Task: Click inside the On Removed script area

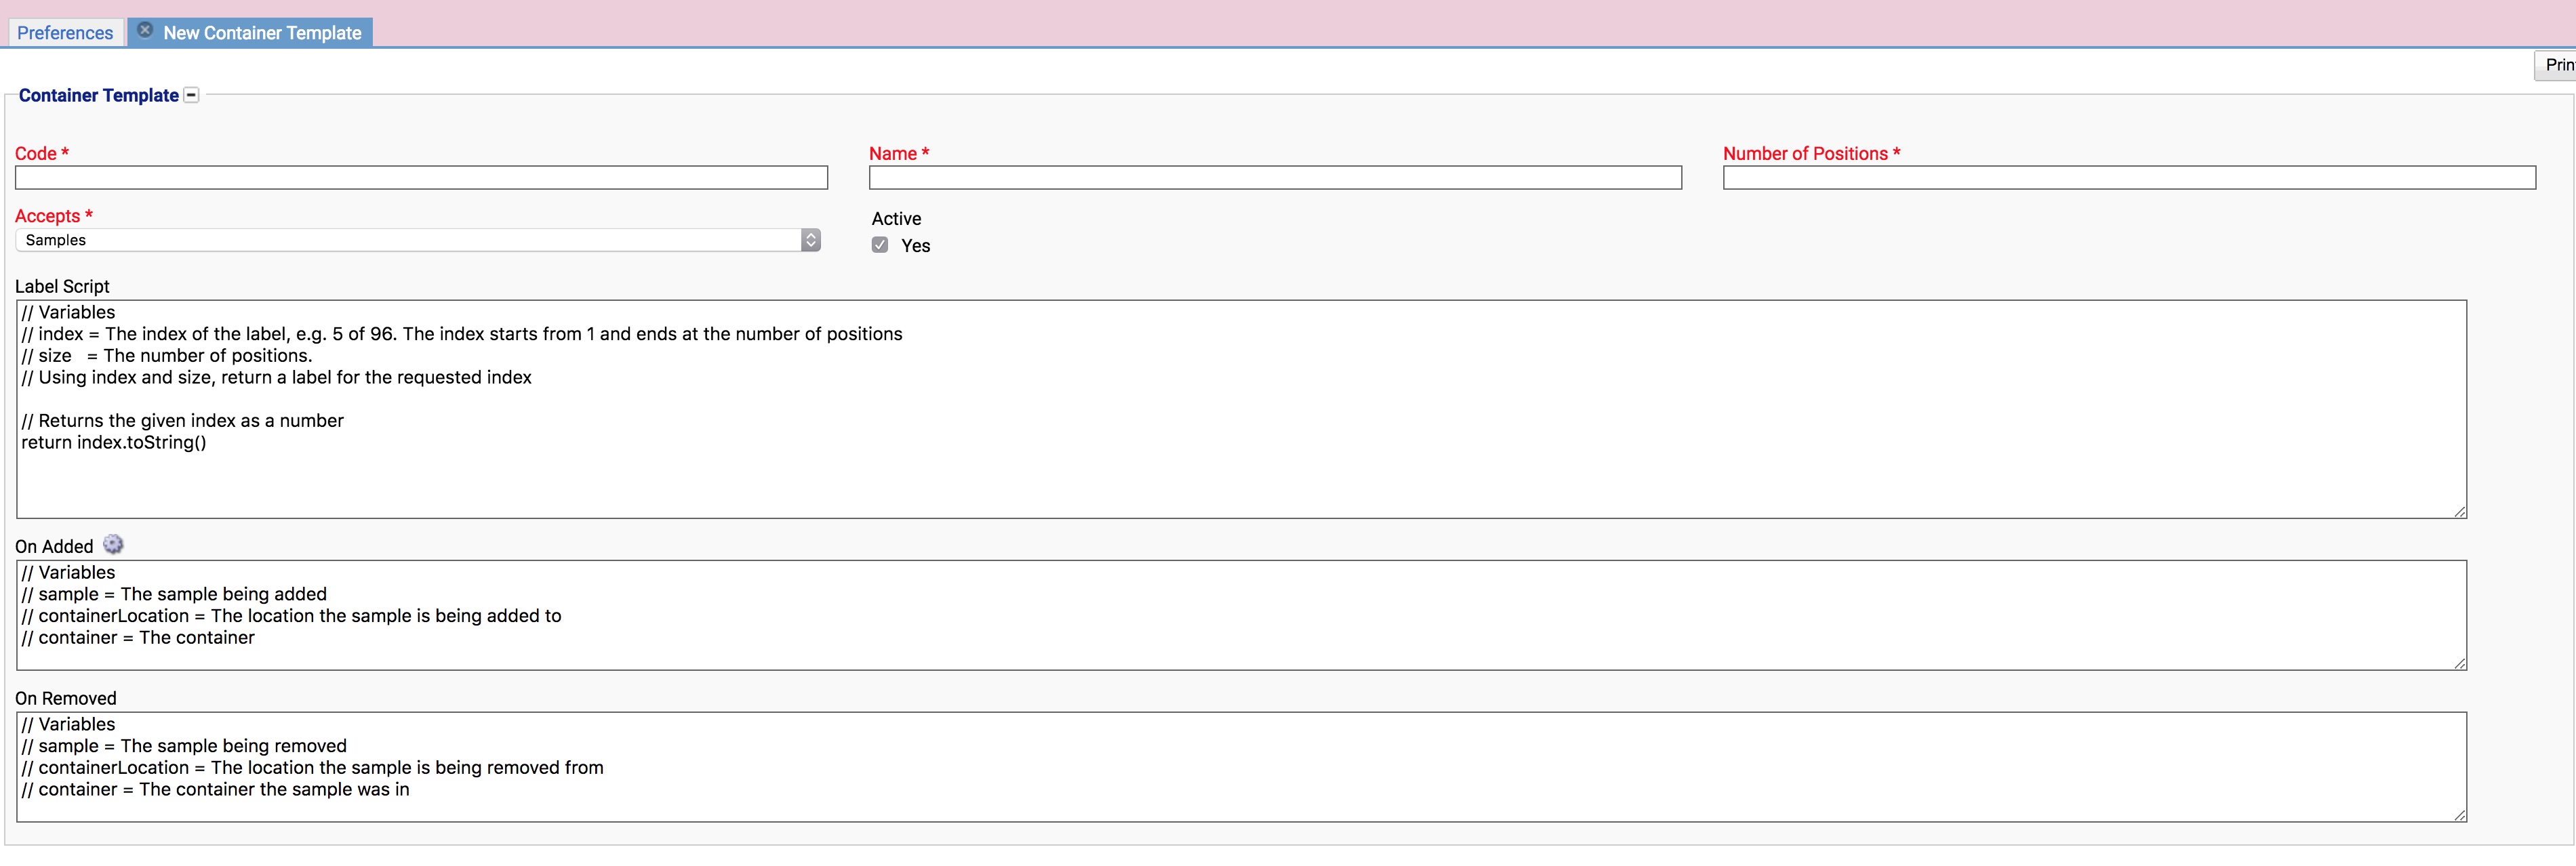Action: pos(1241,767)
